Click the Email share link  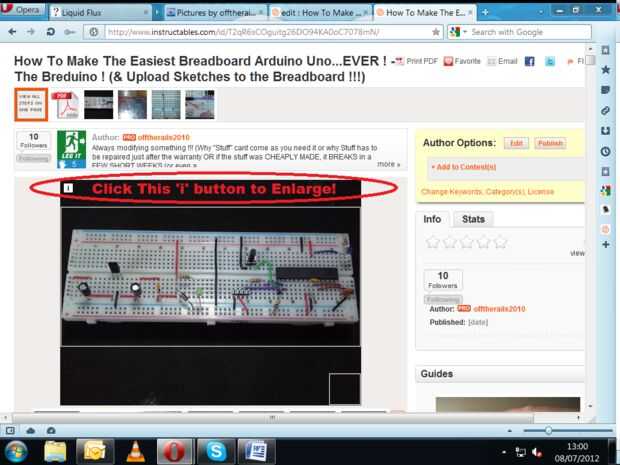(502, 61)
